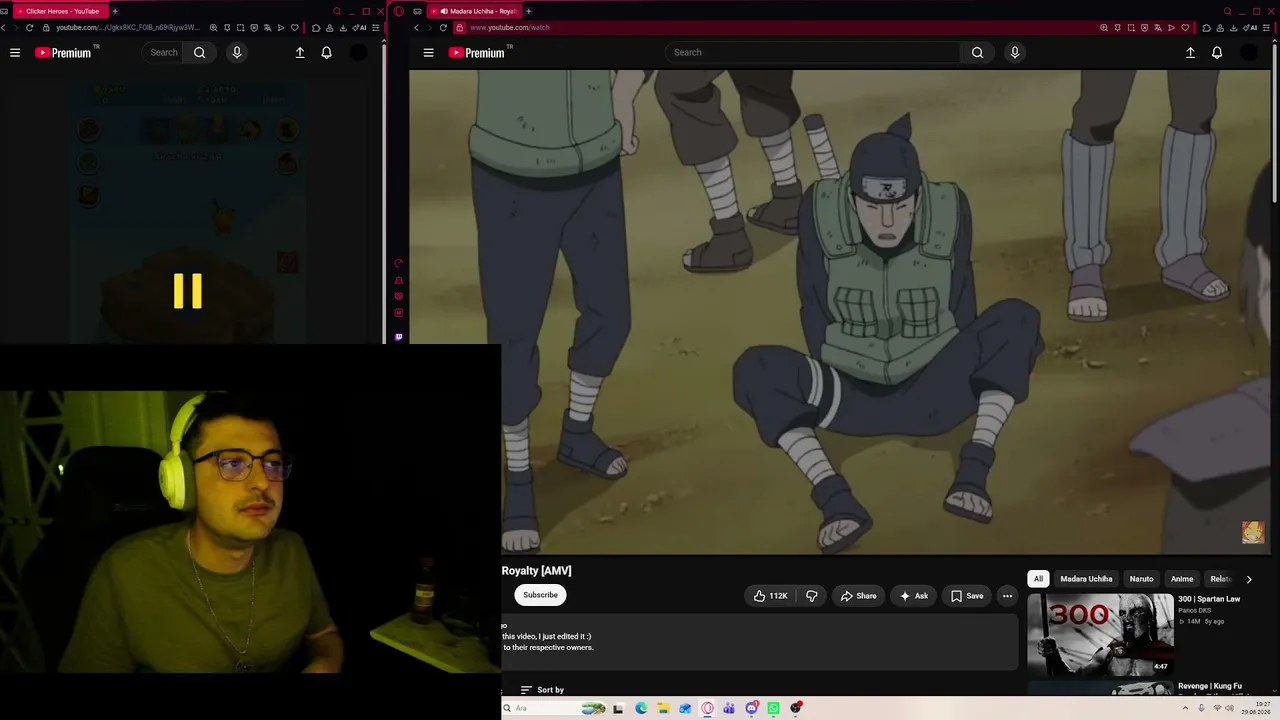Select the Anime filter chip
The height and width of the screenshot is (720, 1280).
tap(1182, 579)
